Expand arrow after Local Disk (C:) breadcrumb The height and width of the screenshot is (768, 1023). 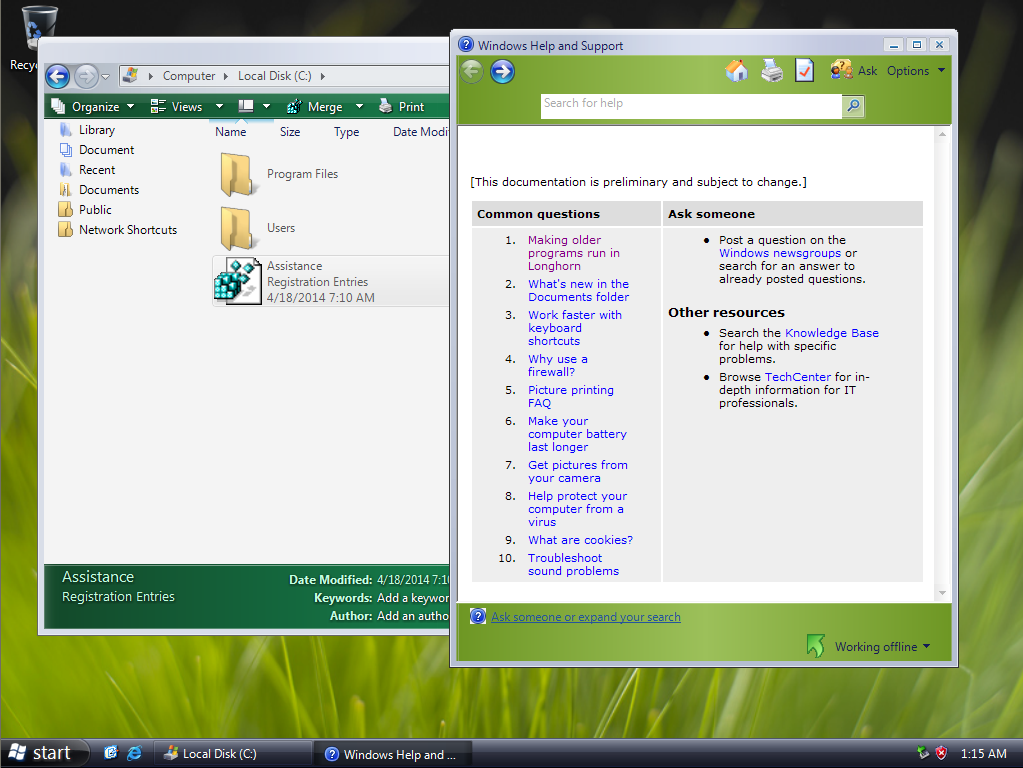(322, 76)
